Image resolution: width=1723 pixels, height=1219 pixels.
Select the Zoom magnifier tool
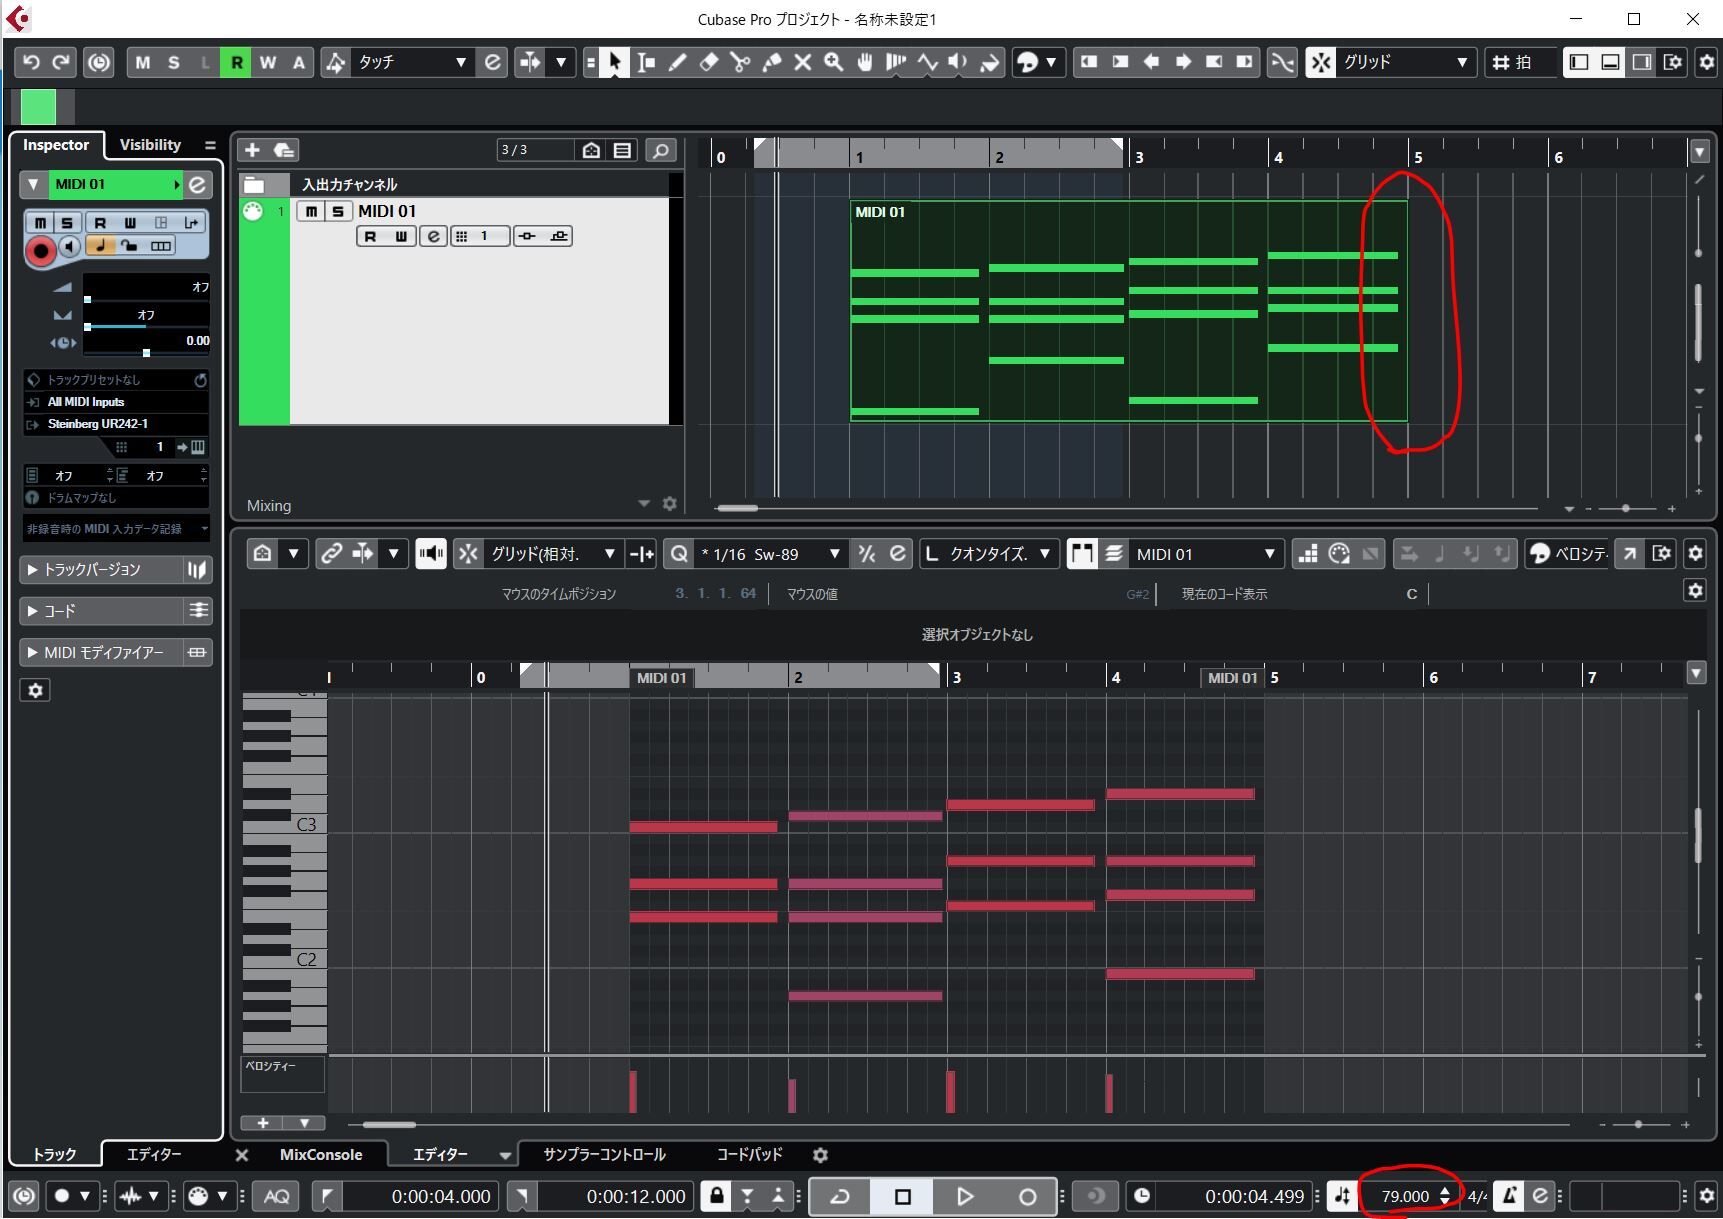833,62
